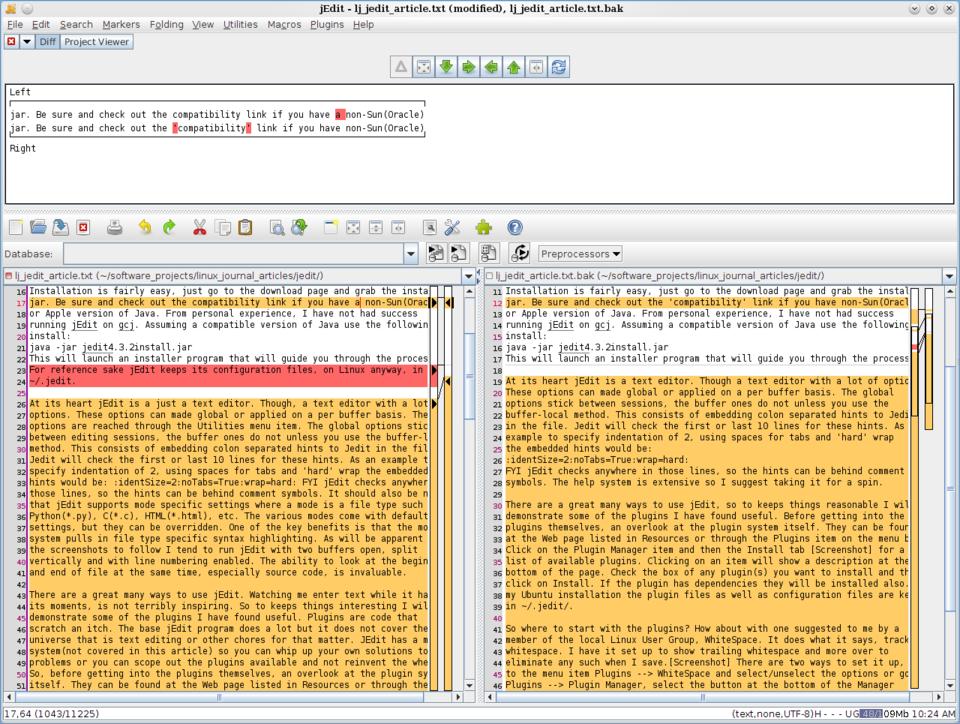Undo the last edit via the toolbar

coord(145,228)
